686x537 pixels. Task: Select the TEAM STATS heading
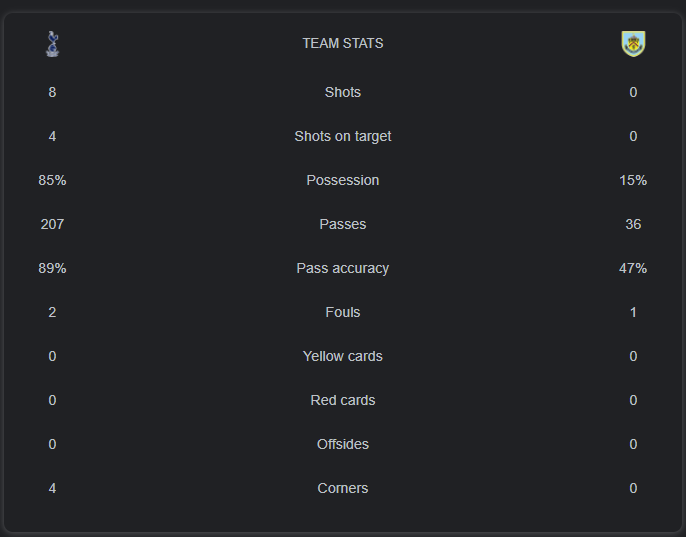tap(343, 43)
